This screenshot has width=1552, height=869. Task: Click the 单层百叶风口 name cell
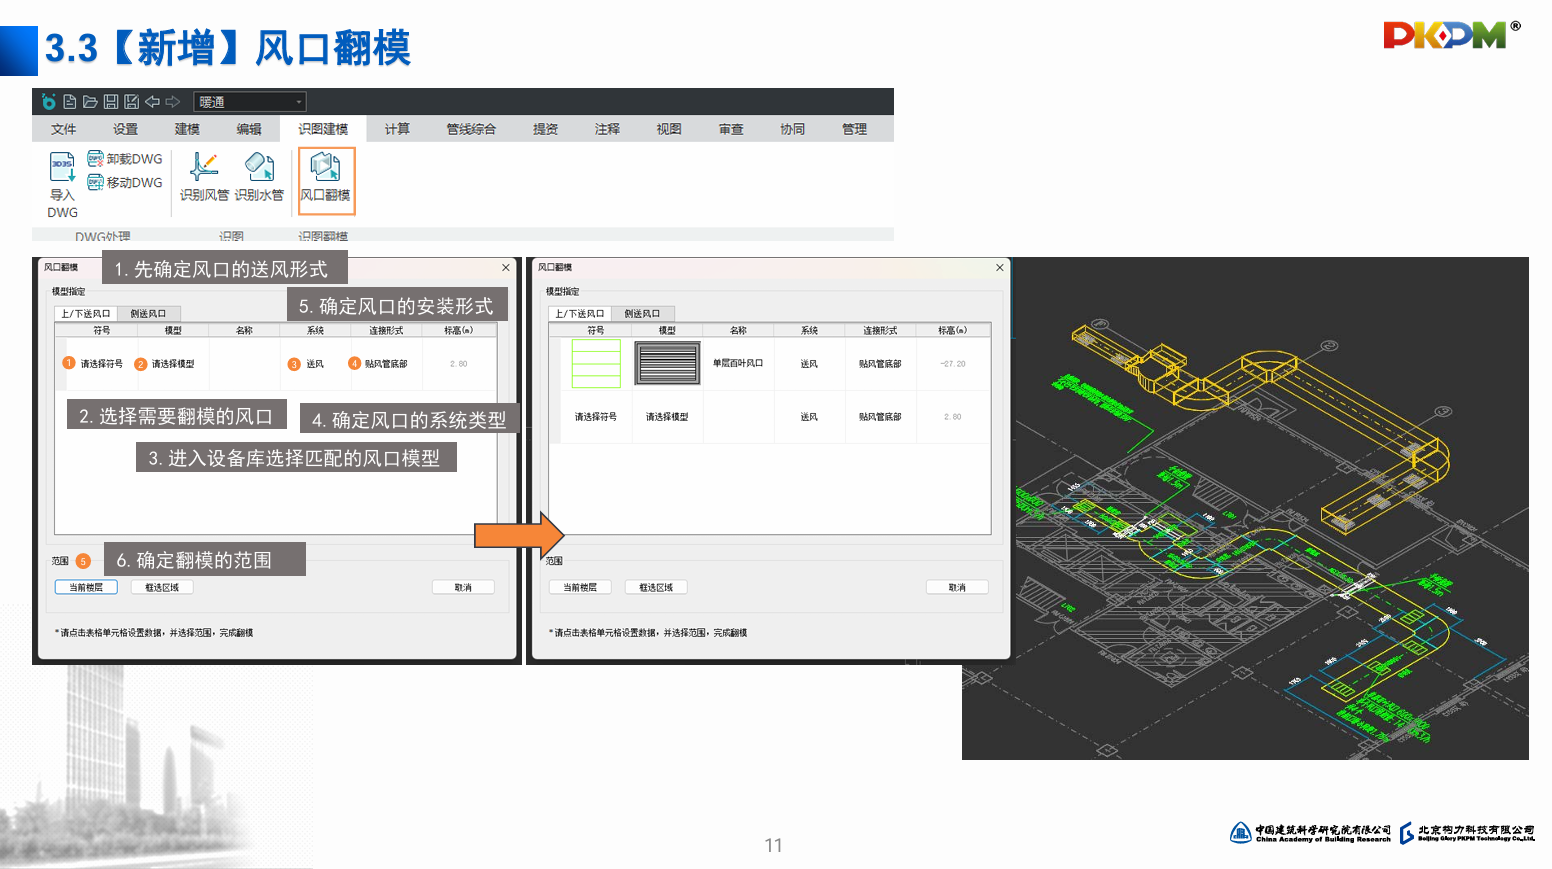[x=738, y=364]
